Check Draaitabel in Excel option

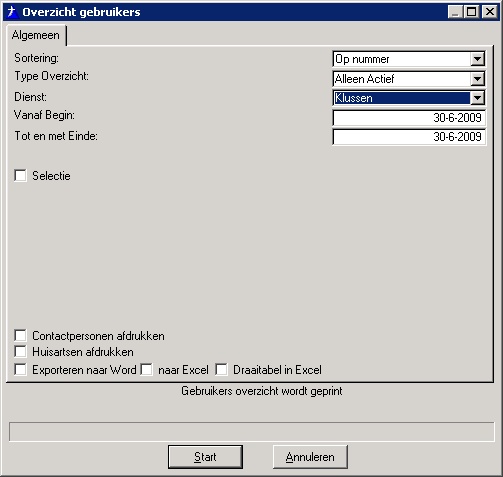coord(221,369)
